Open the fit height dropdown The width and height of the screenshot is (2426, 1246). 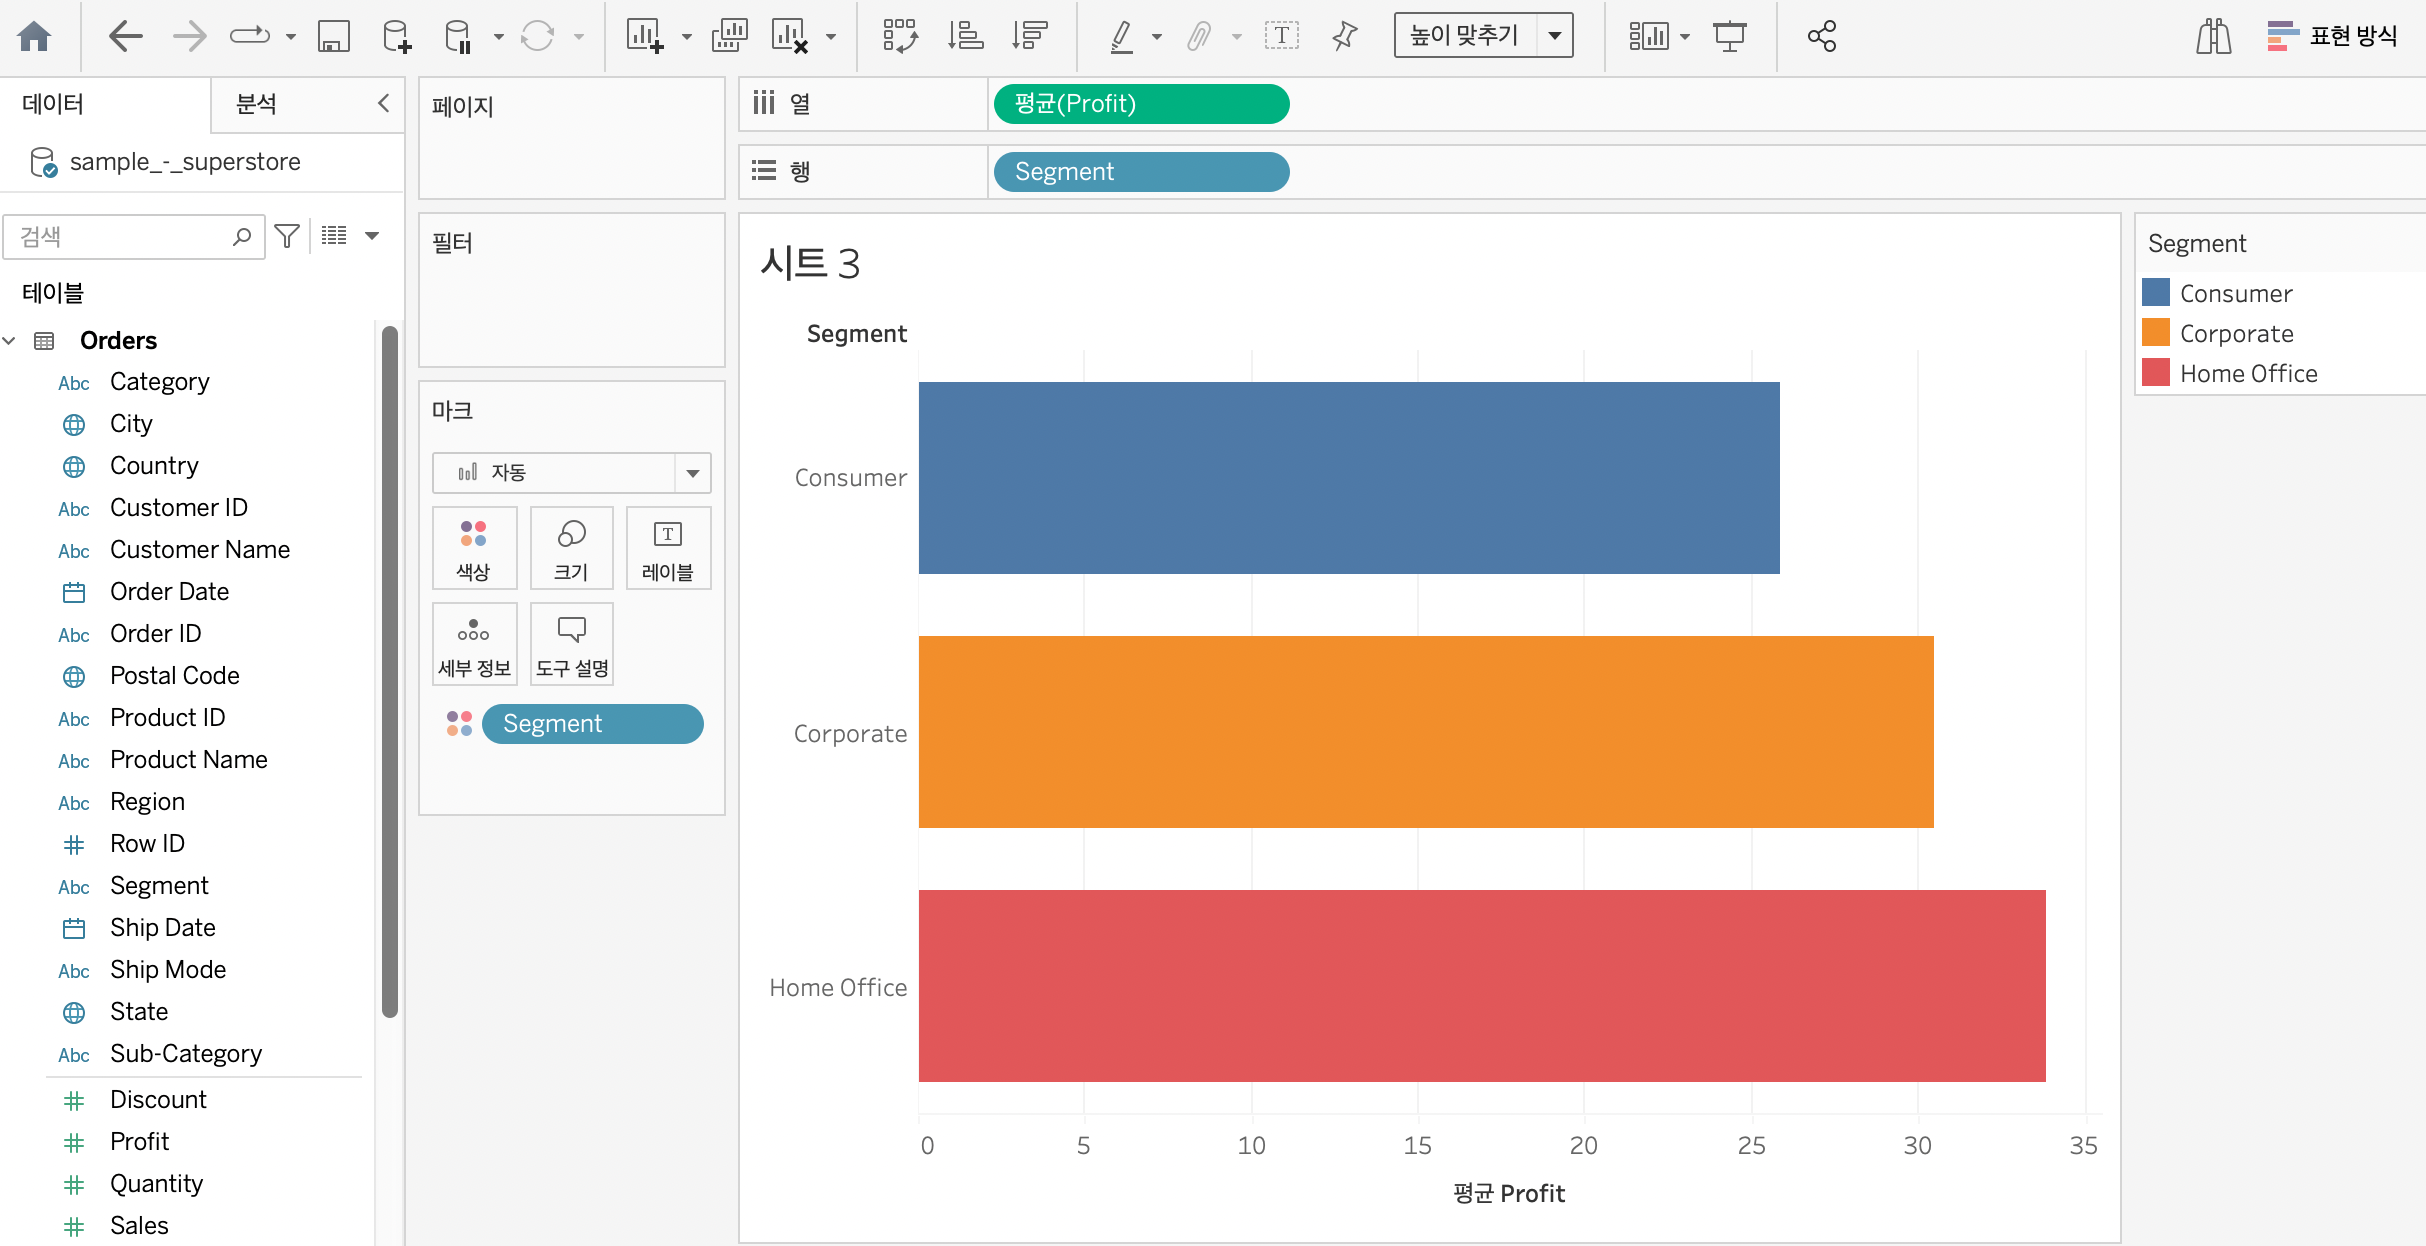point(1554,37)
